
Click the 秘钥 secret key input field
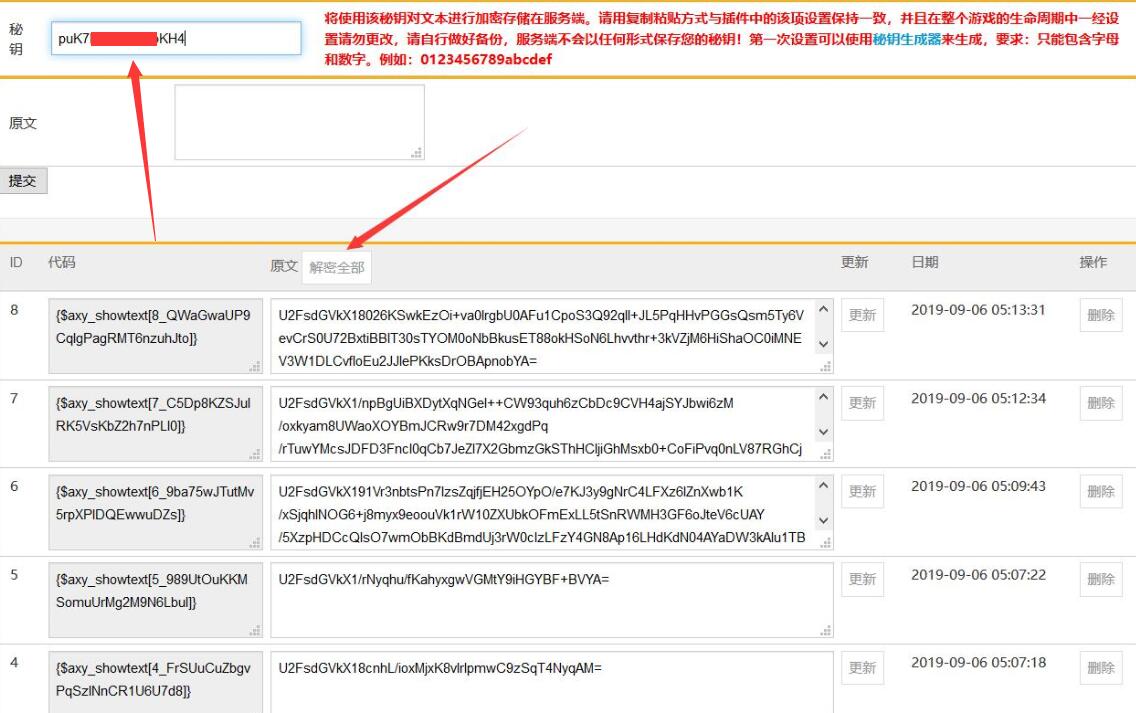(176, 38)
